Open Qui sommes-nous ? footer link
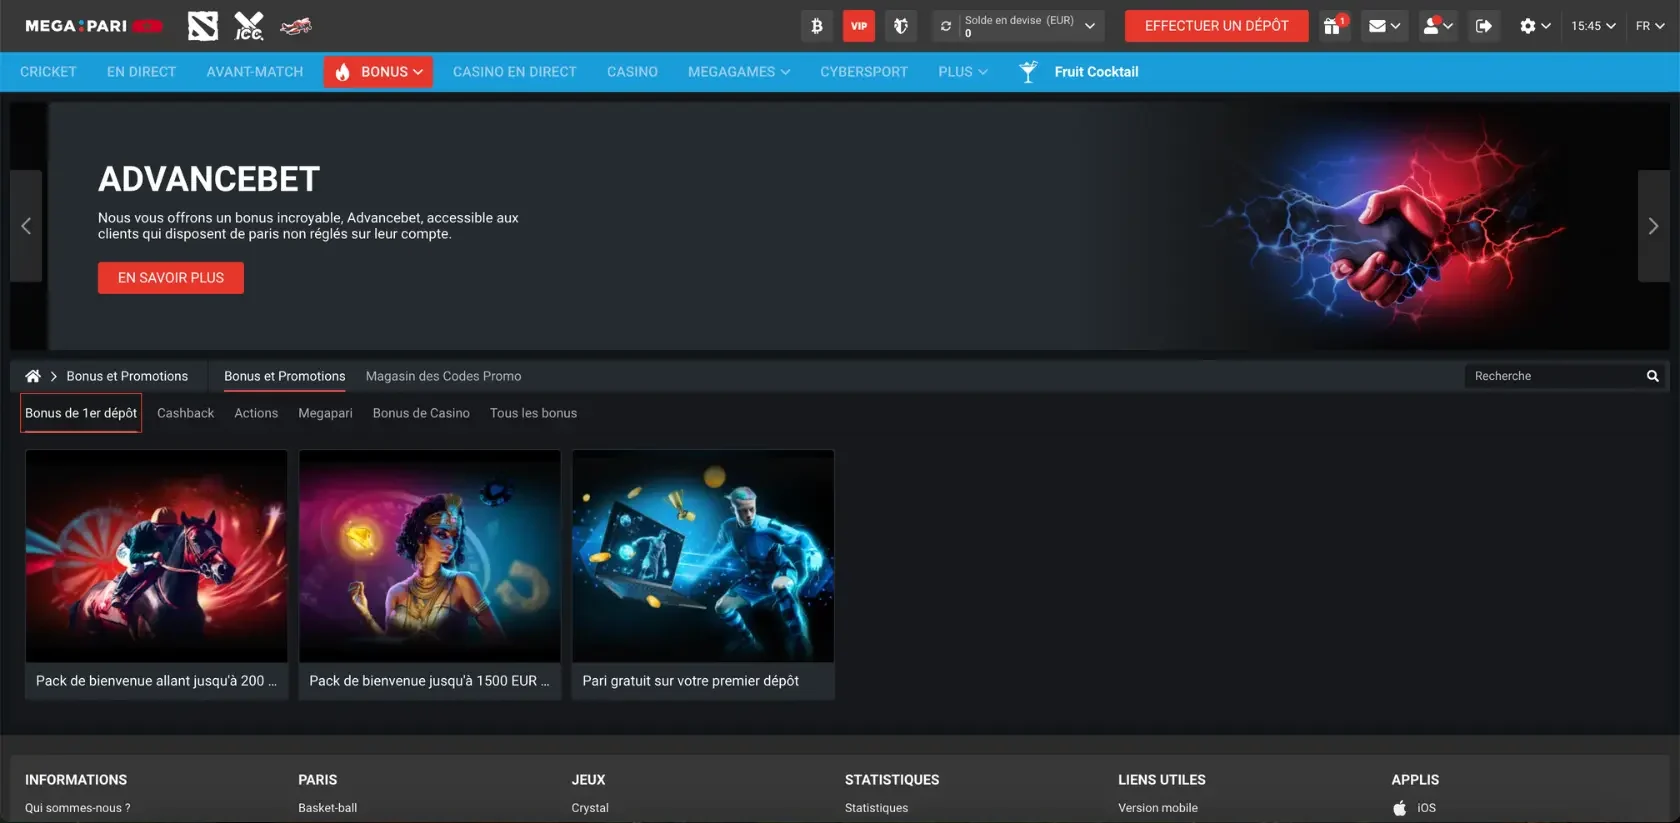The image size is (1680, 823). (x=78, y=808)
